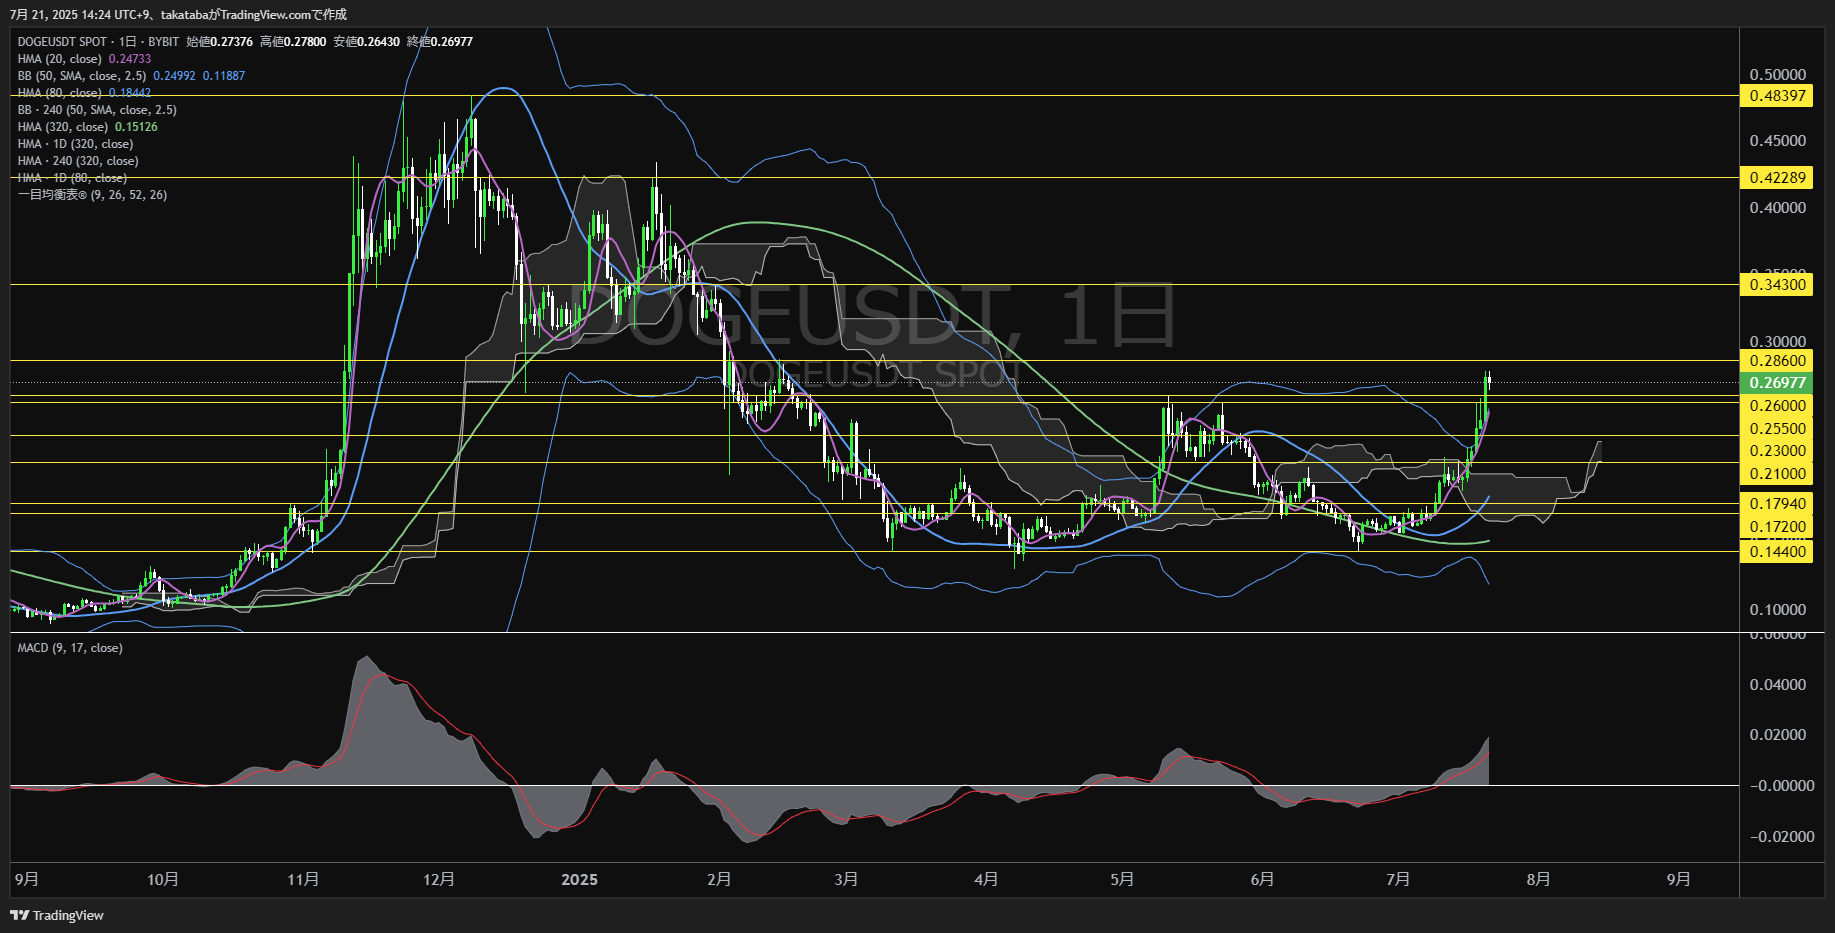Viewport: 1835px width, 933px height.
Task: Click the 高値 0.27800 high value
Action: [x=293, y=42]
